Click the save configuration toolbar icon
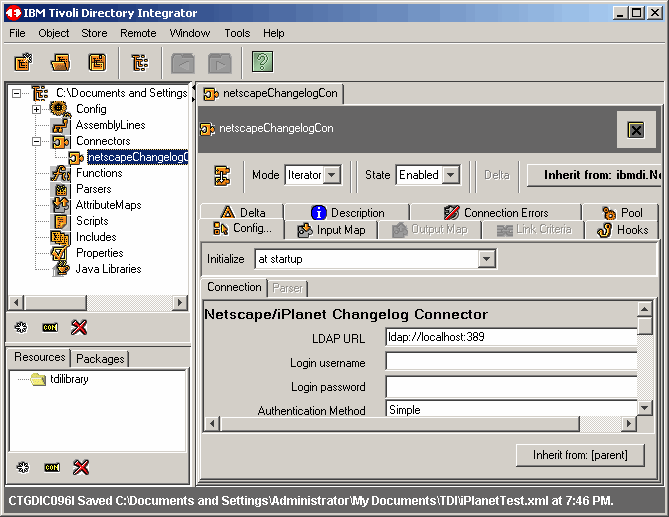669x517 pixels. click(97, 62)
